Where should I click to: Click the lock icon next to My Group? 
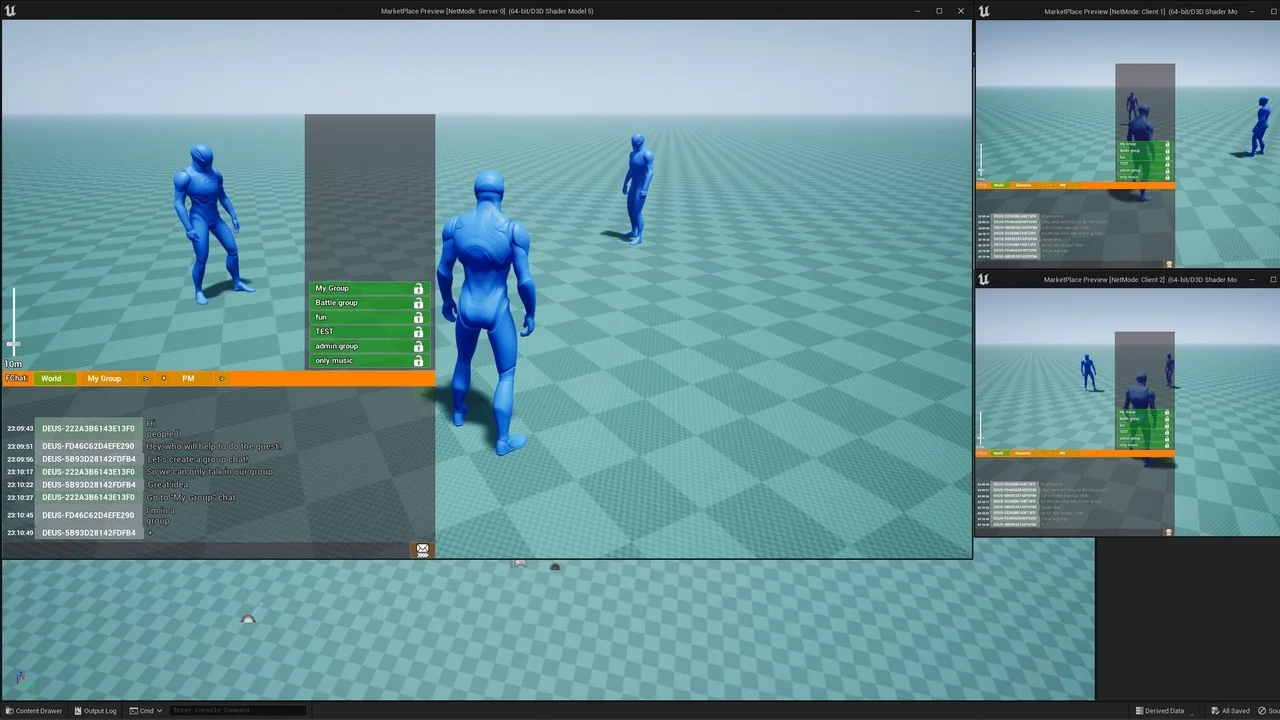point(418,288)
